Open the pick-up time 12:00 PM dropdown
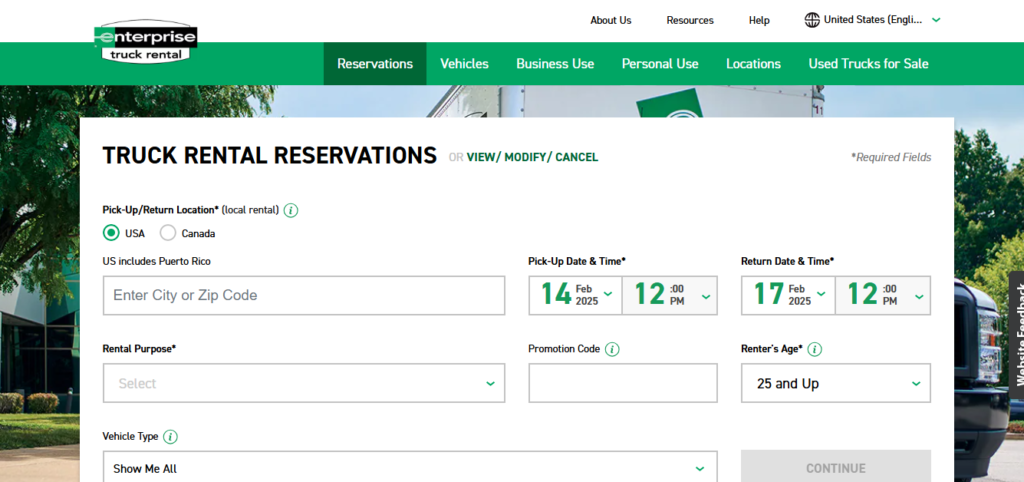1024x482 pixels. point(669,295)
